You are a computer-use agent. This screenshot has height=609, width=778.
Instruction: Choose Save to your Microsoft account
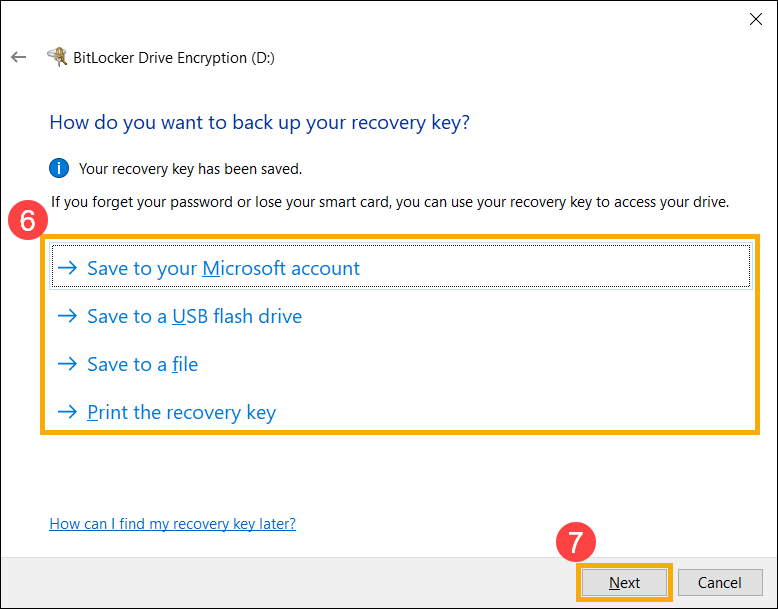point(401,267)
